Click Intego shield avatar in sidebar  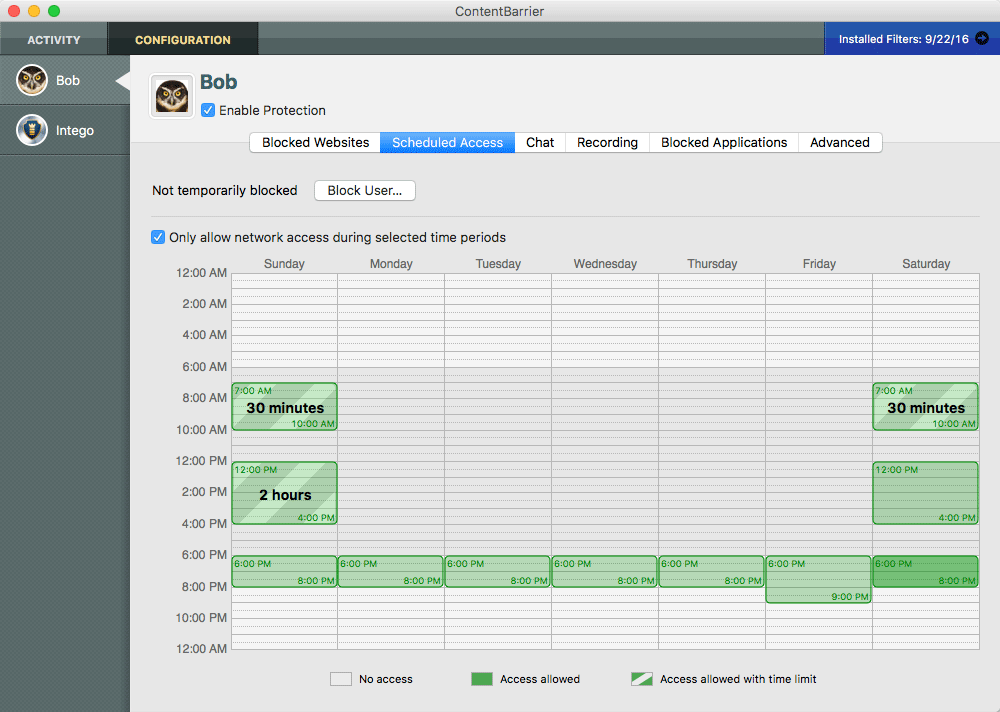32,130
